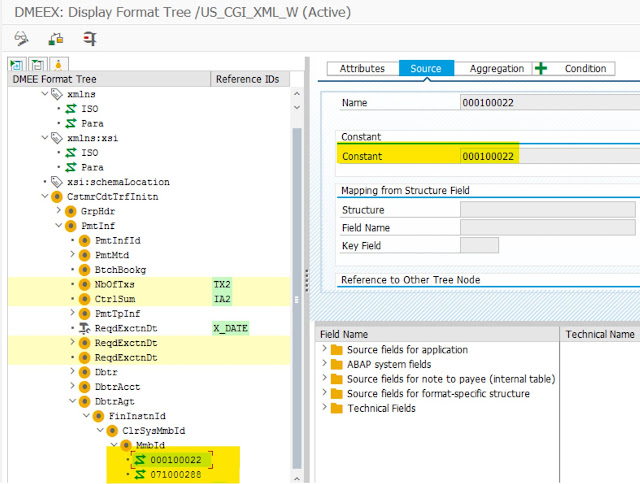Click the ClrSysMmbId element icon
Image resolution: width=640 pixels, height=484 pixels.
click(x=112, y=431)
